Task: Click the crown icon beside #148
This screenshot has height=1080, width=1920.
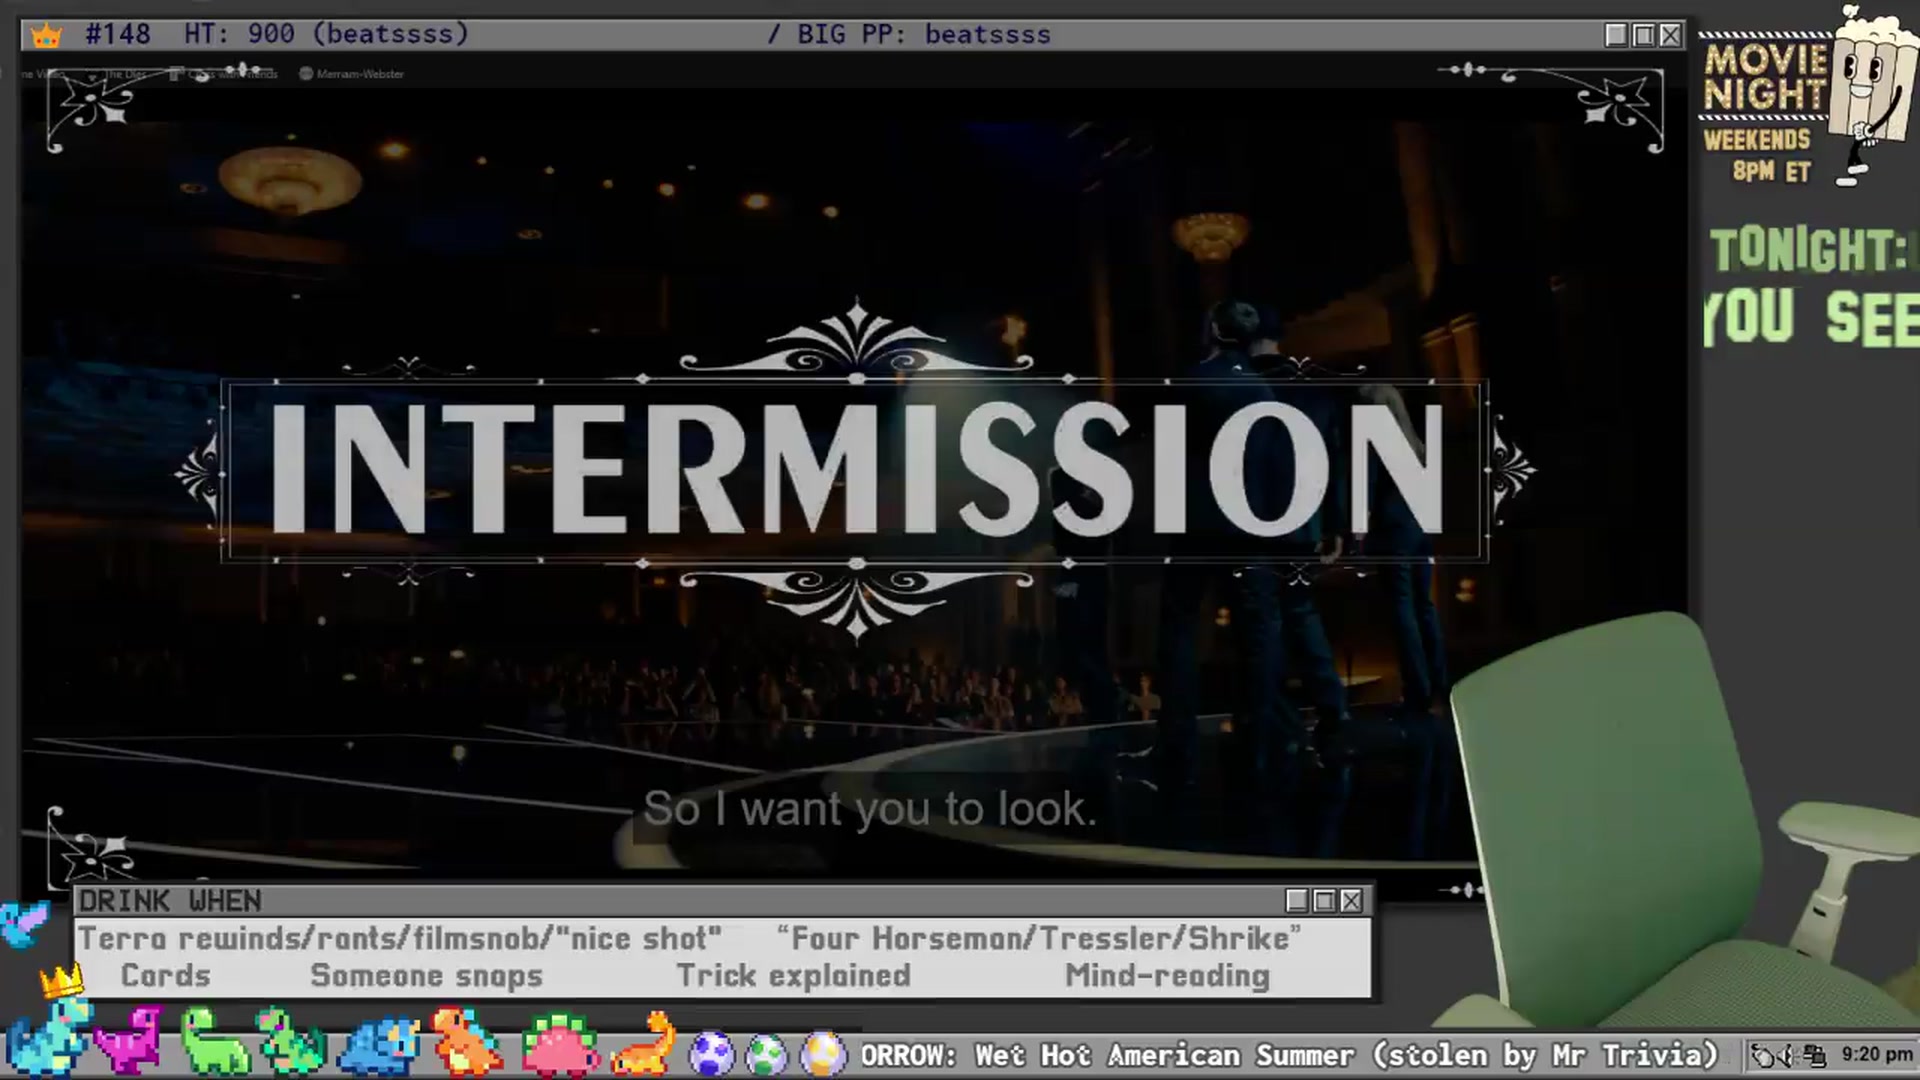Action: coord(46,36)
